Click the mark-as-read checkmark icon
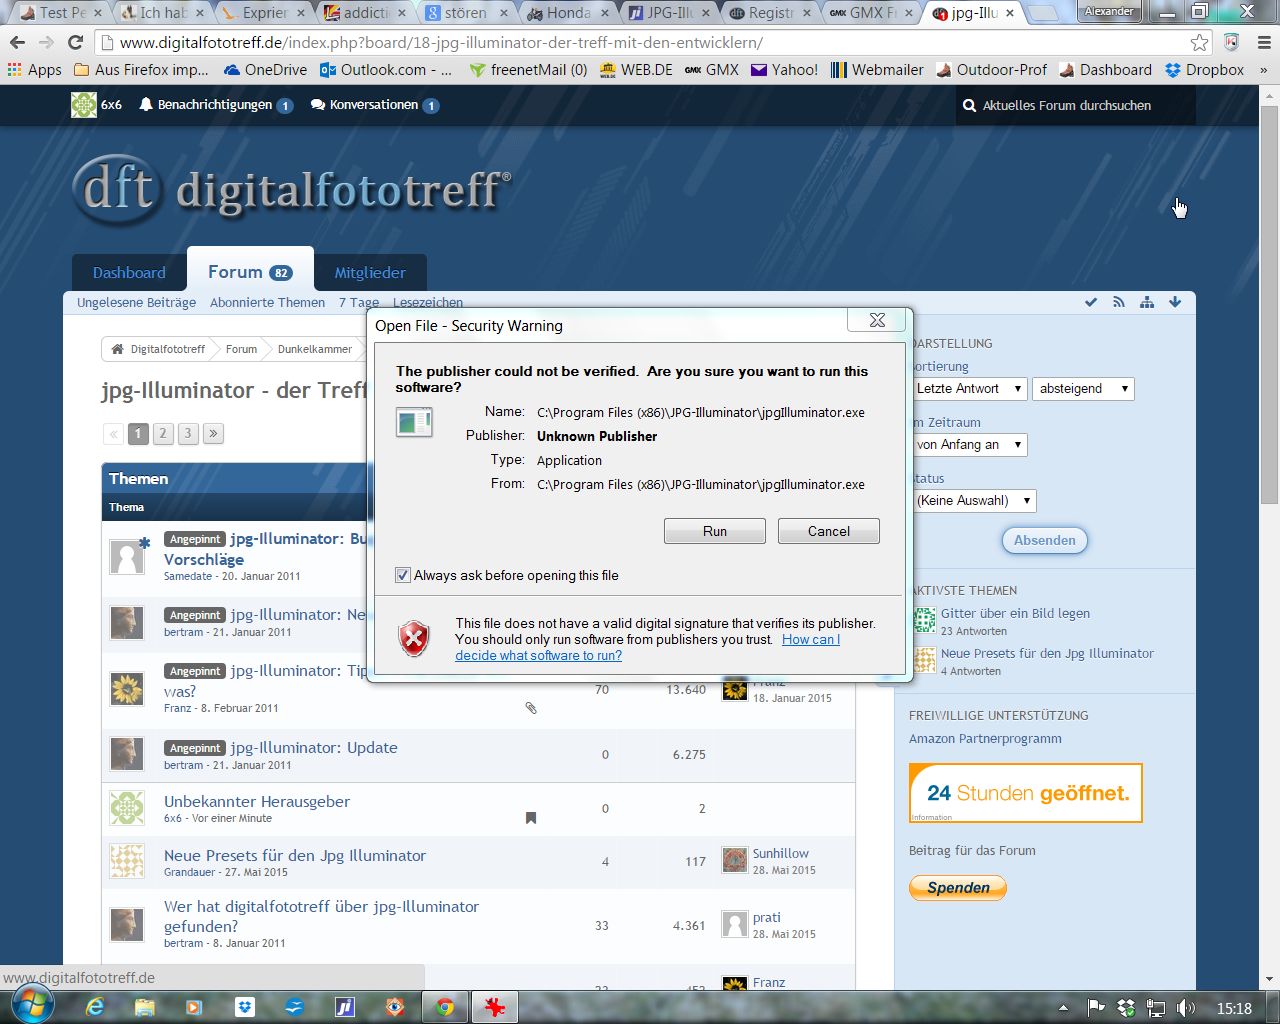Screen dimensions: 1280x1024 point(1091,302)
